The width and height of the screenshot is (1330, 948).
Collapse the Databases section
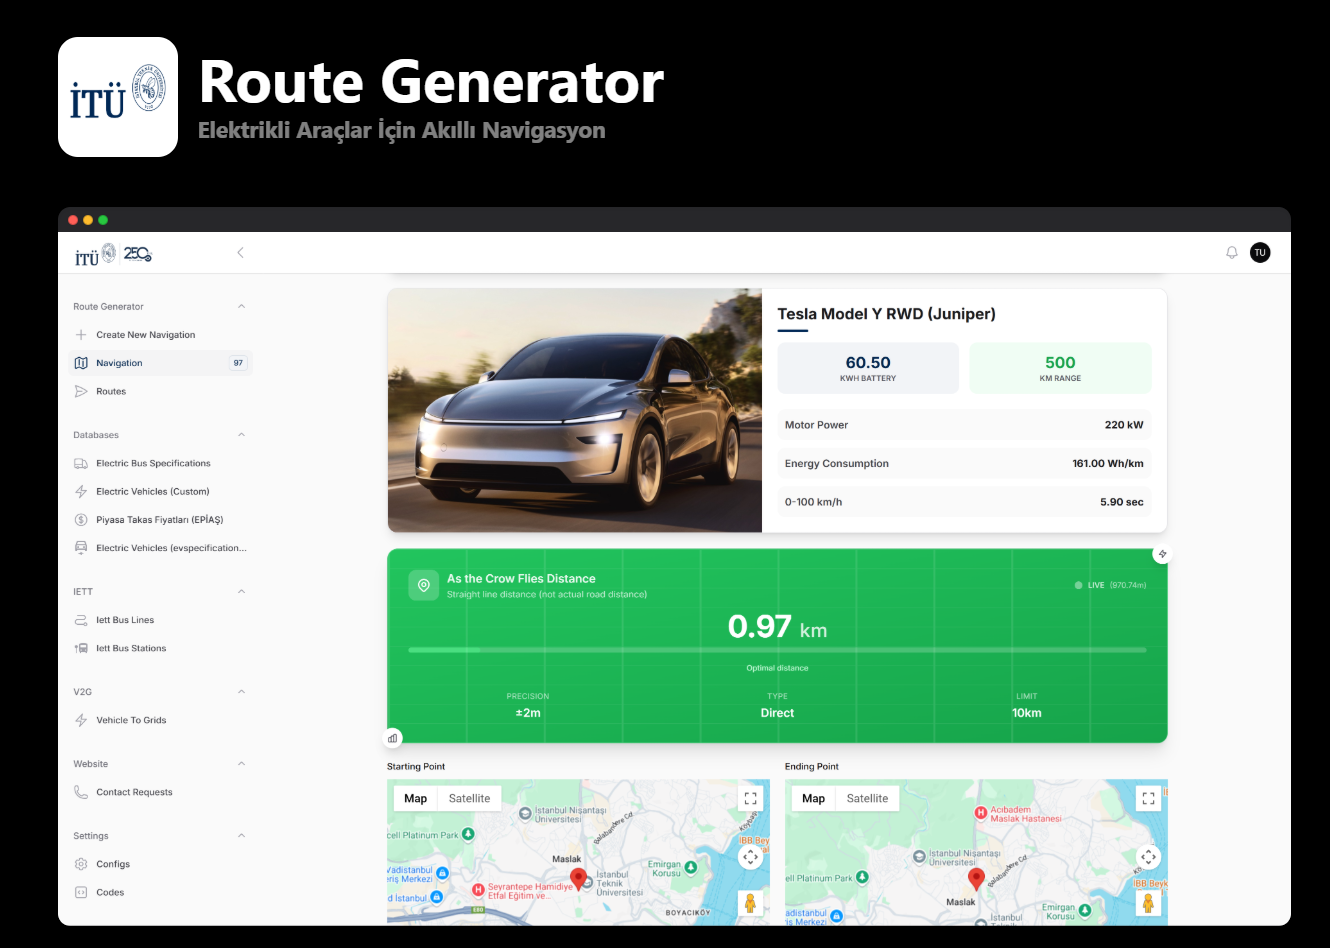pyautogui.click(x=241, y=434)
